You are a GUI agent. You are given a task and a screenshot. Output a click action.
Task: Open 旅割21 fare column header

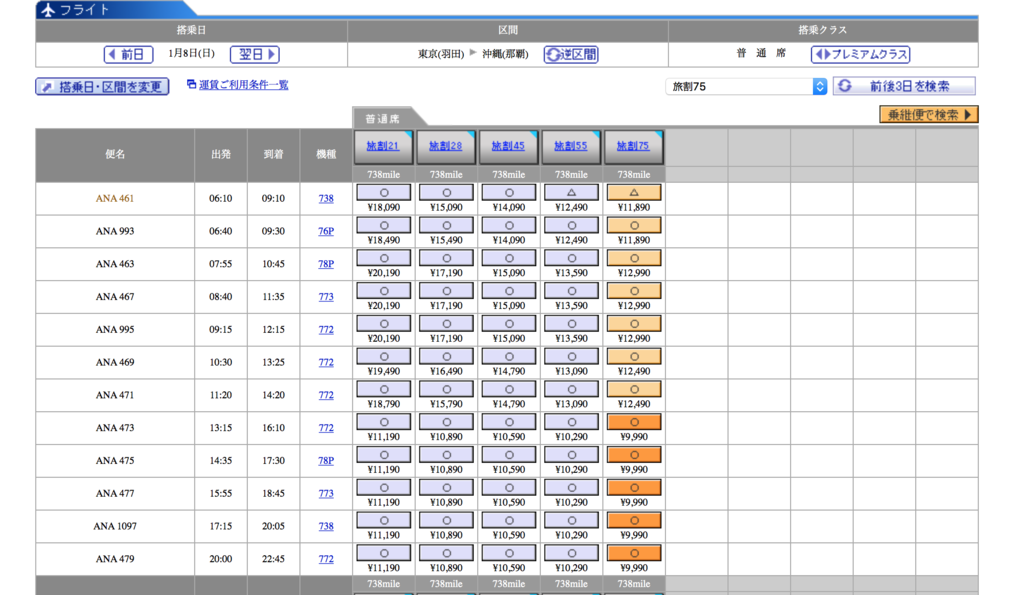pos(383,146)
